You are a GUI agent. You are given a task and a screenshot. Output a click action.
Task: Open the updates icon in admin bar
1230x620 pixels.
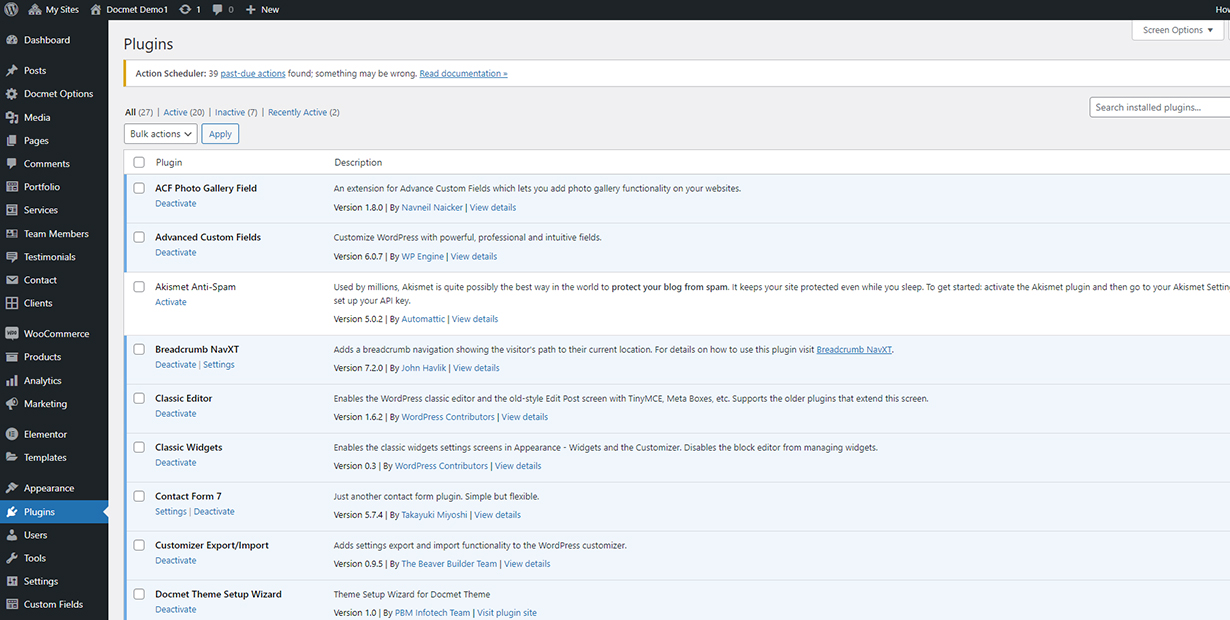186,9
